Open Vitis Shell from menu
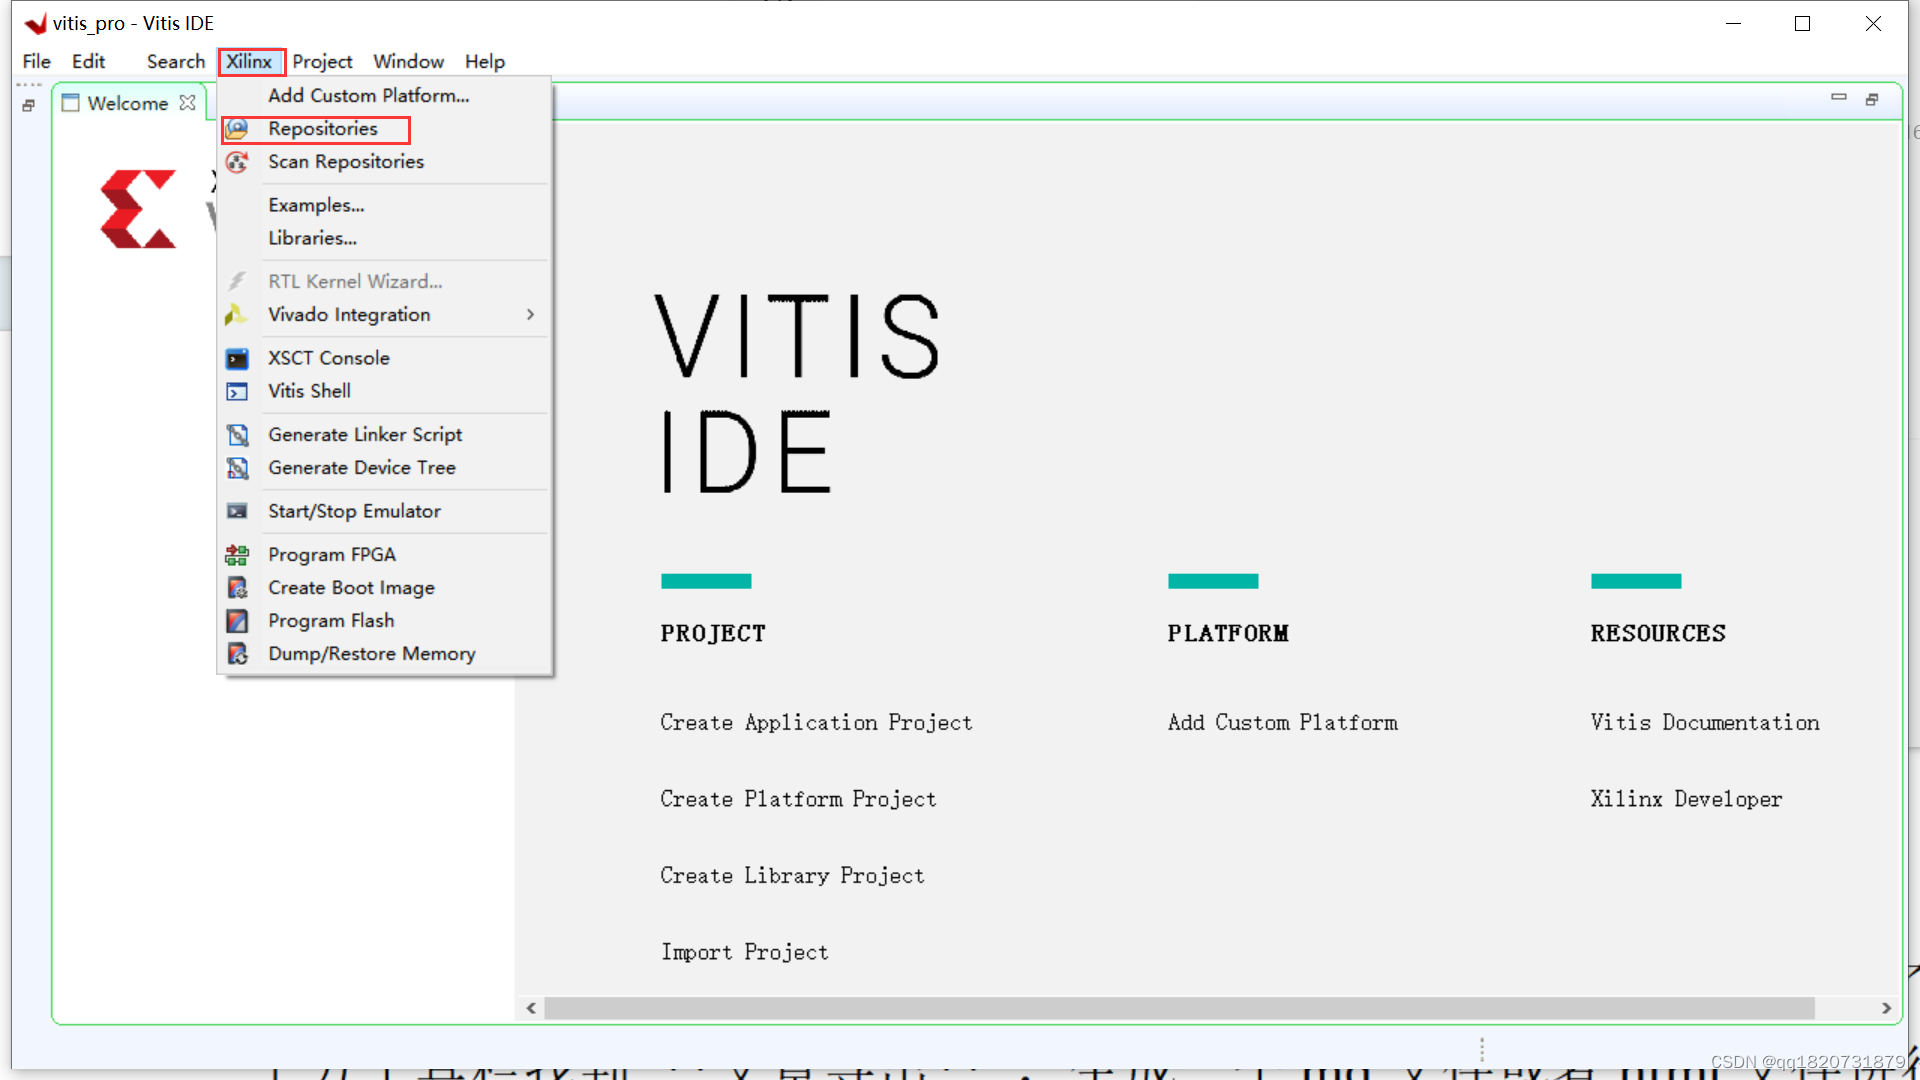Image resolution: width=1920 pixels, height=1080 pixels. tap(309, 392)
